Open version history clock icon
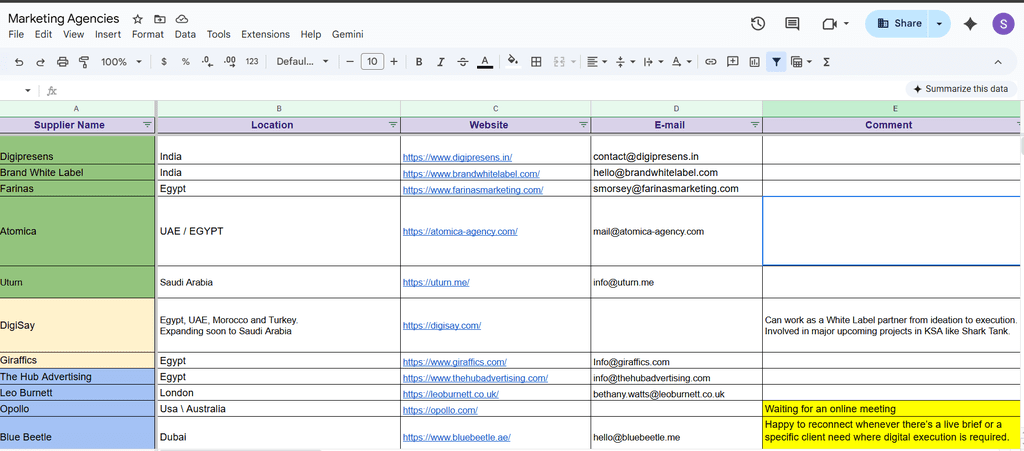1024x451 pixels. coord(758,24)
